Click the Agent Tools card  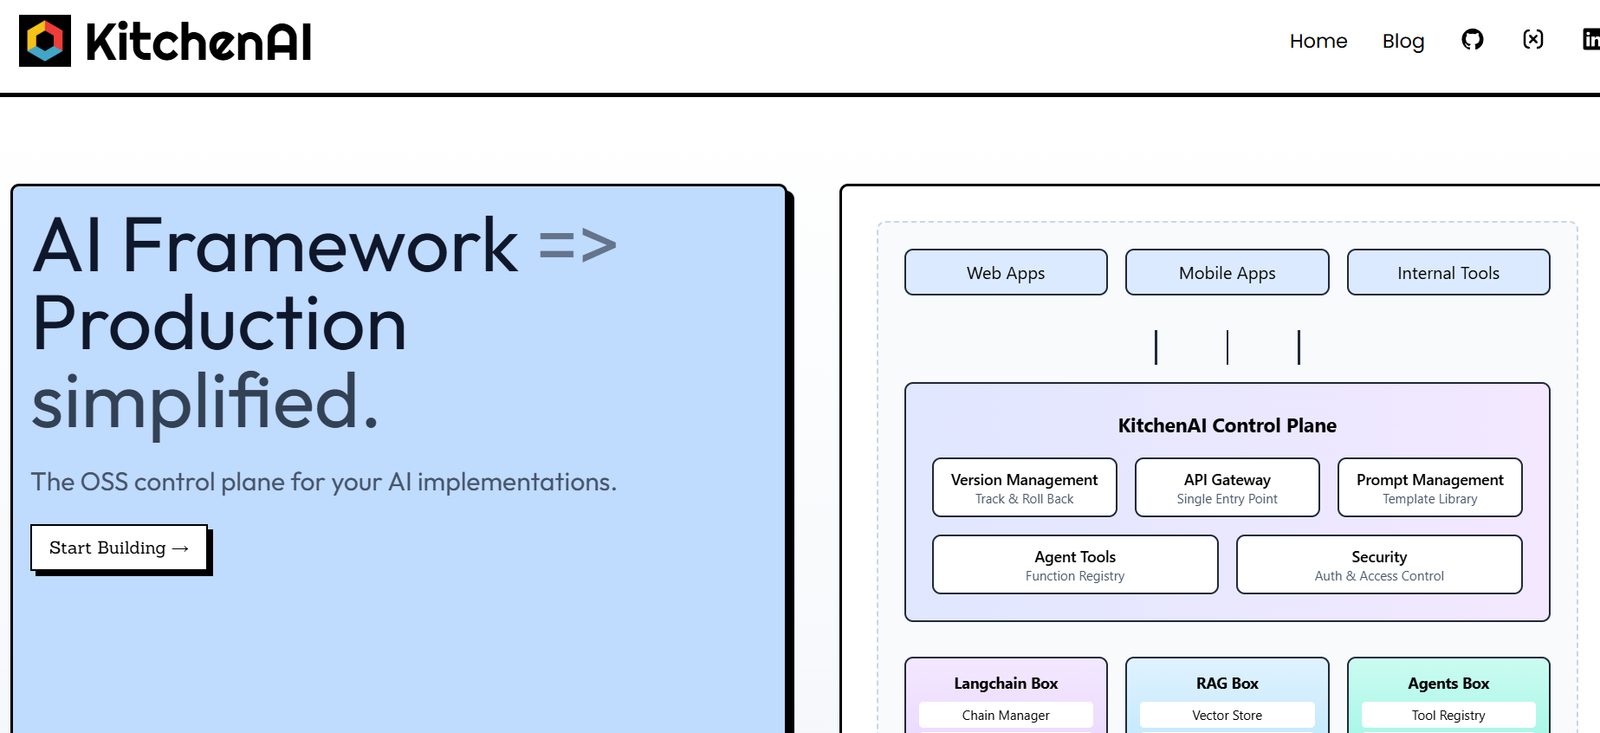[1075, 565]
